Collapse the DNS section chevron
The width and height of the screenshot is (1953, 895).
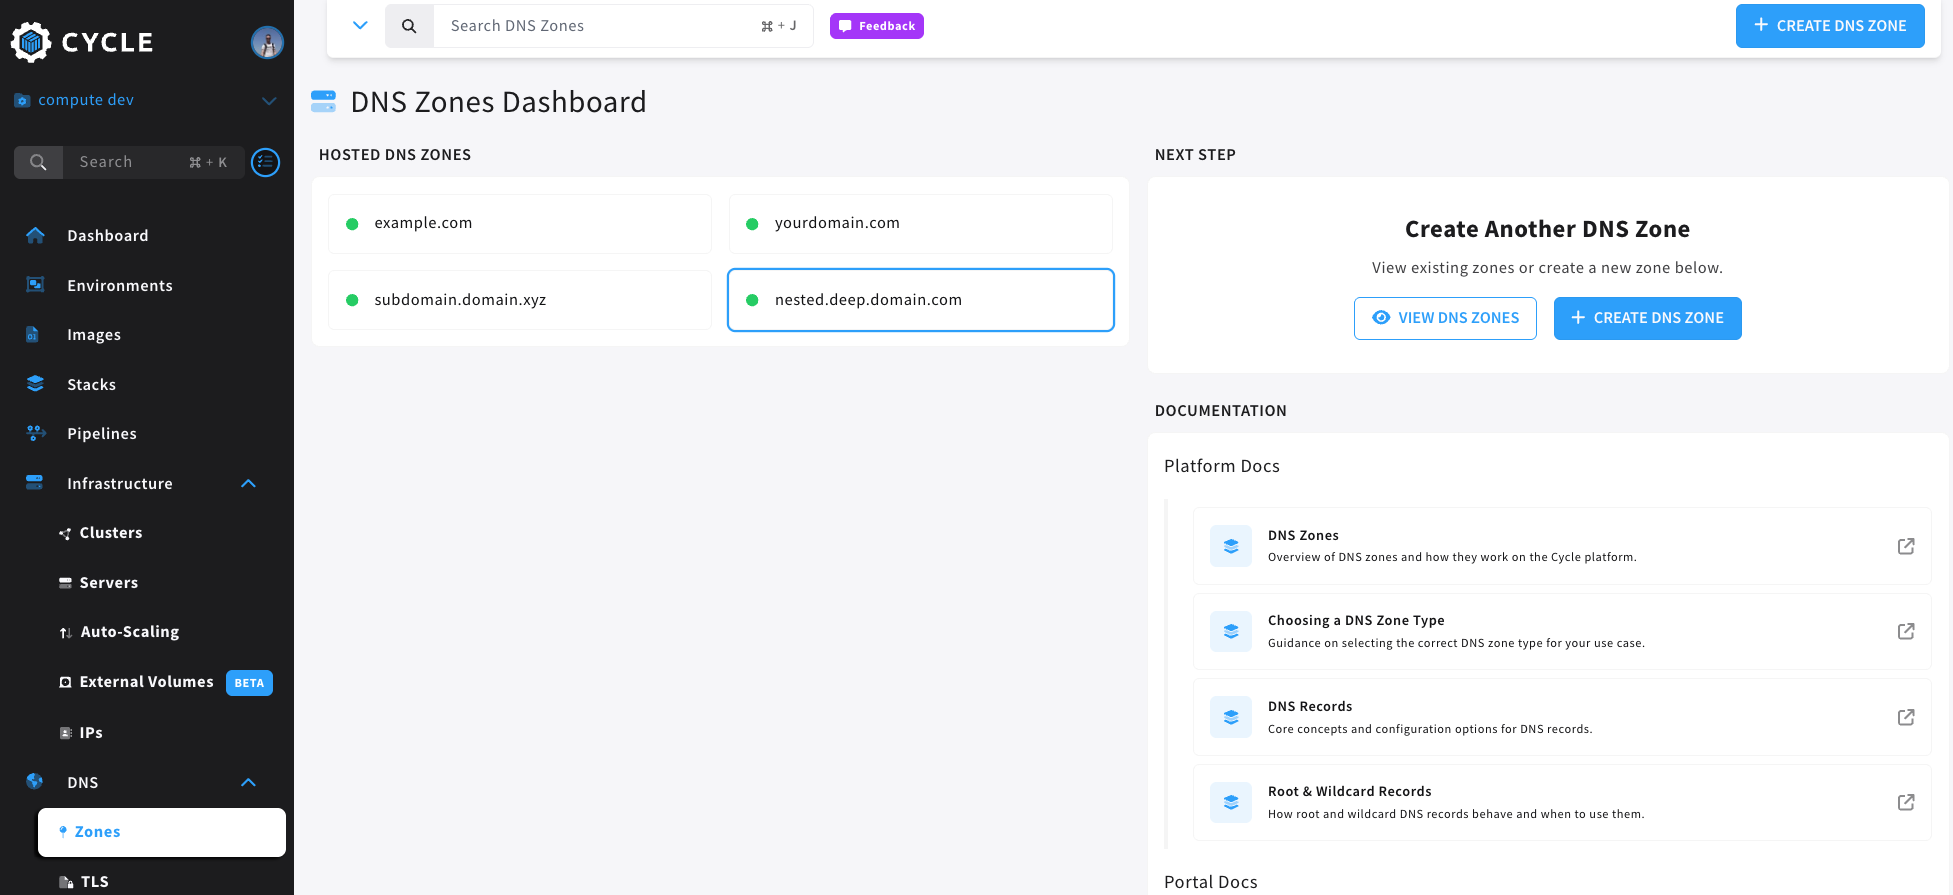(x=249, y=782)
